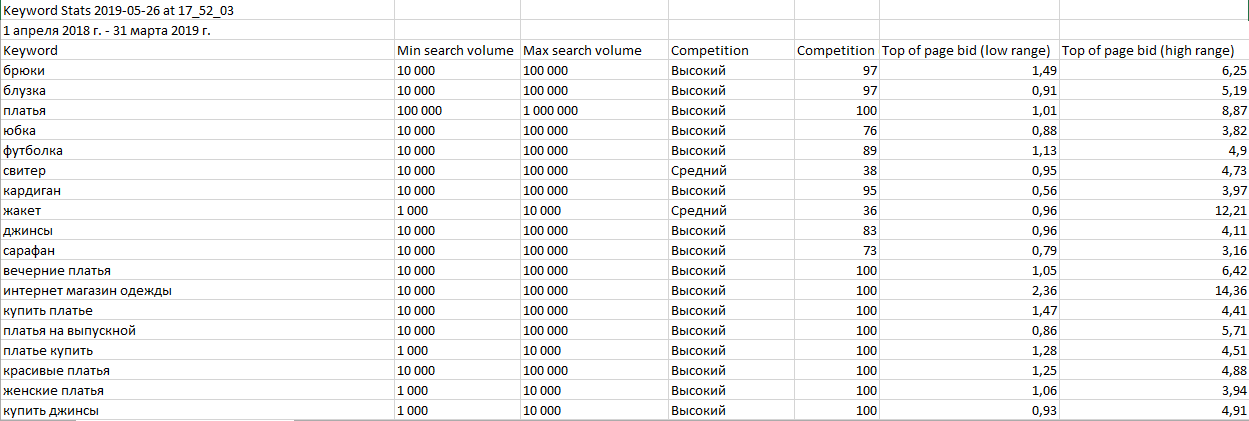Viewport: 1249px width, 421px height.
Task: Select the keyword cell жакет
Action: point(197,210)
